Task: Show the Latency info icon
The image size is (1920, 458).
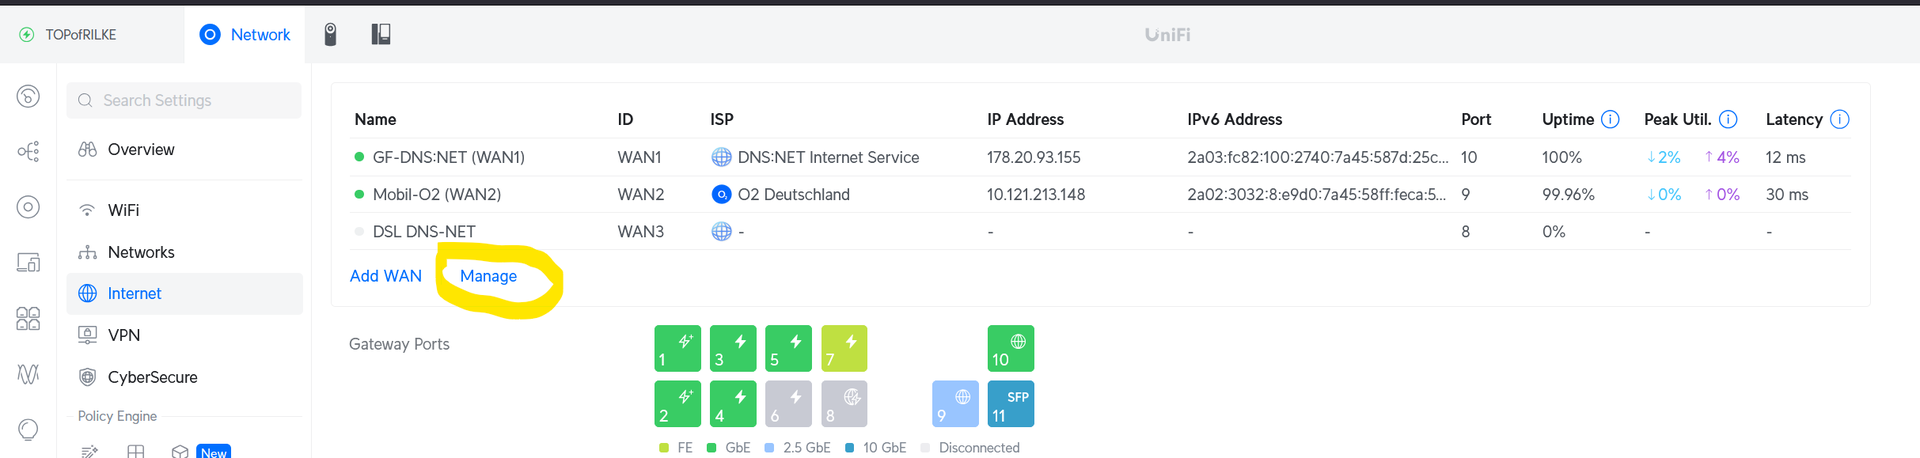Action: pyautogui.click(x=1839, y=119)
